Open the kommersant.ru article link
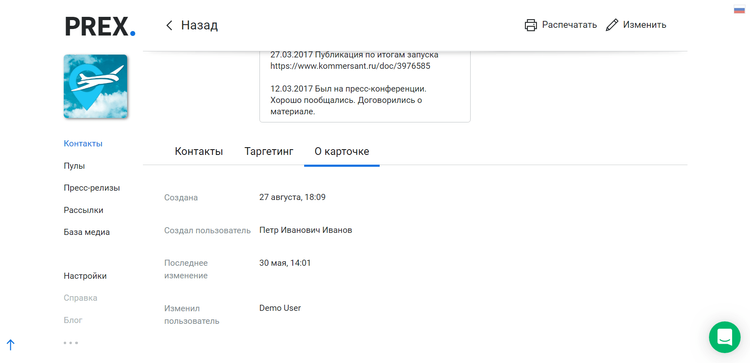This screenshot has height=363, width=750. click(350, 66)
